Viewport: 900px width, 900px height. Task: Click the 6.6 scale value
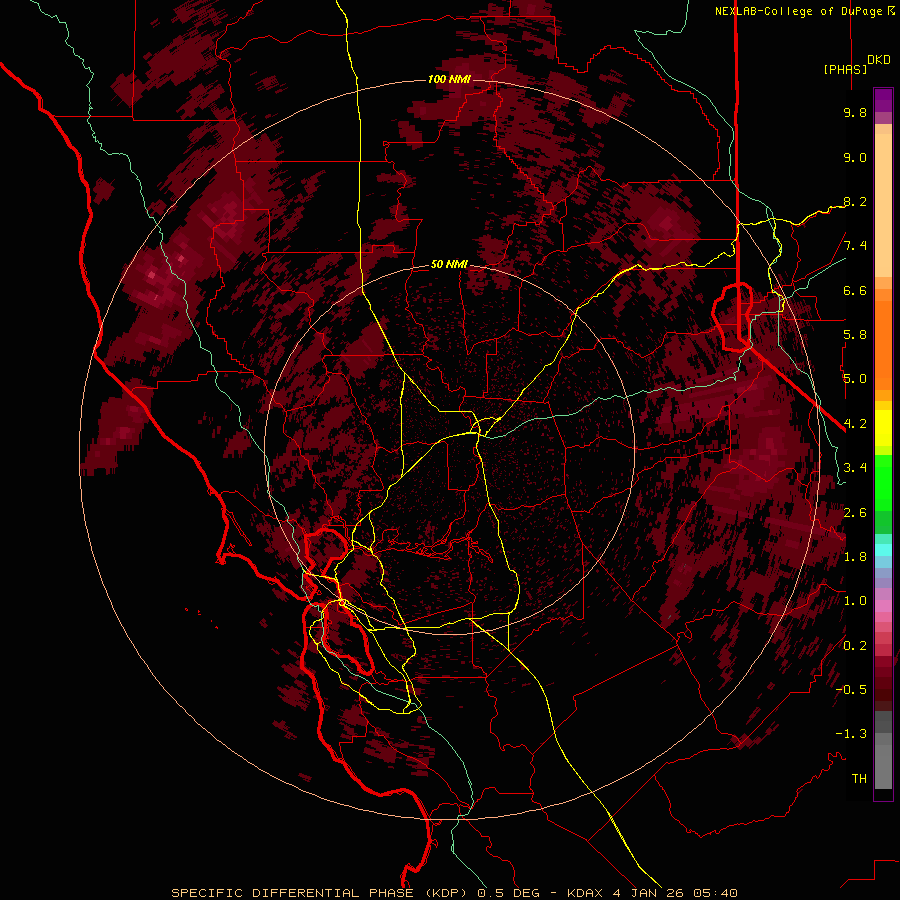[x=855, y=290]
